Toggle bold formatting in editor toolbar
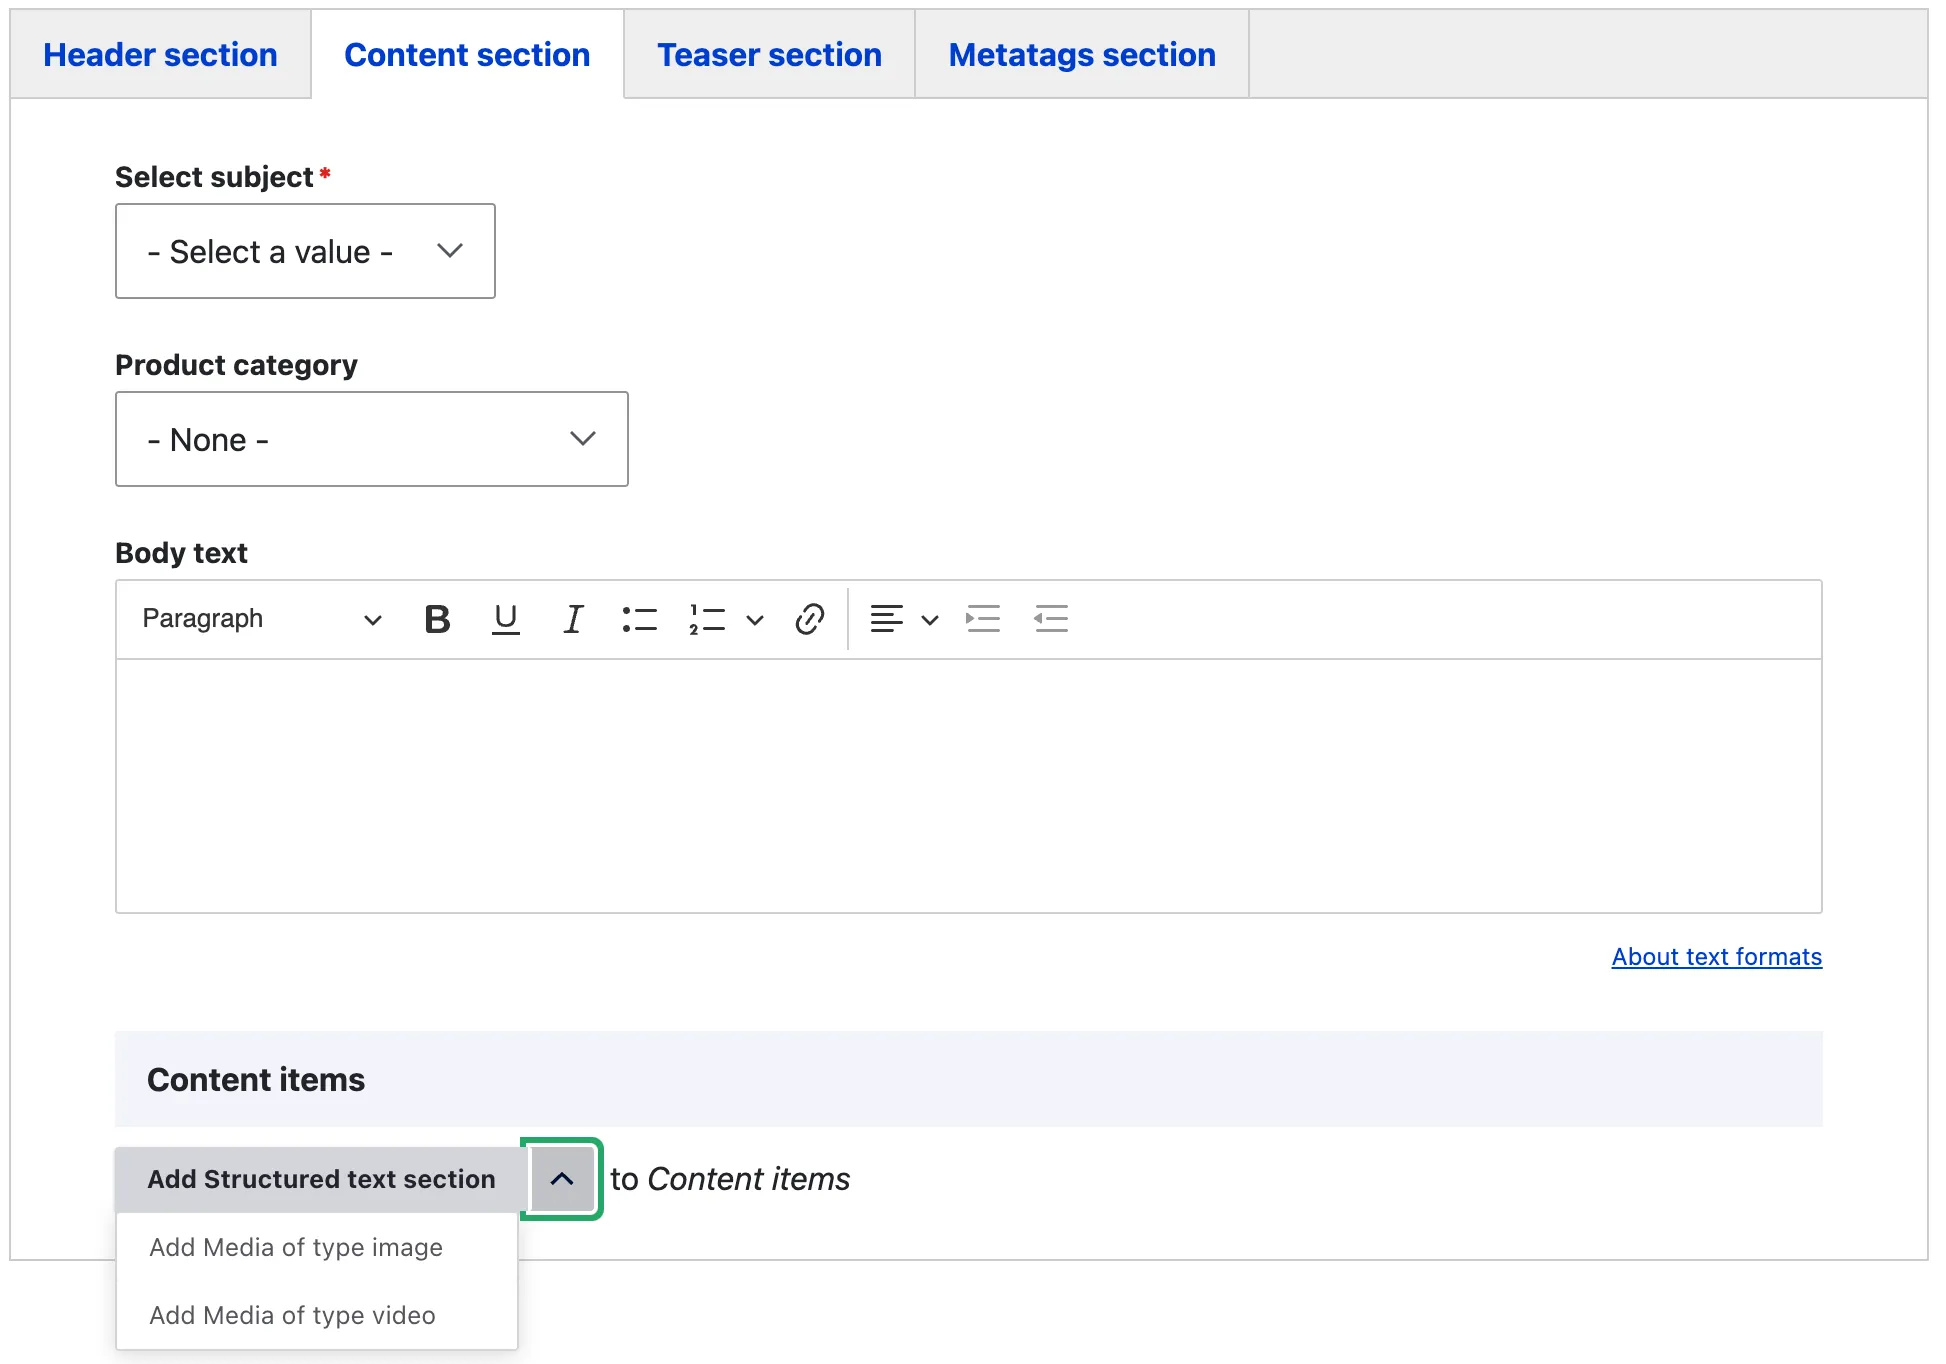The height and width of the screenshot is (1364, 1946). [x=437, y=619]
